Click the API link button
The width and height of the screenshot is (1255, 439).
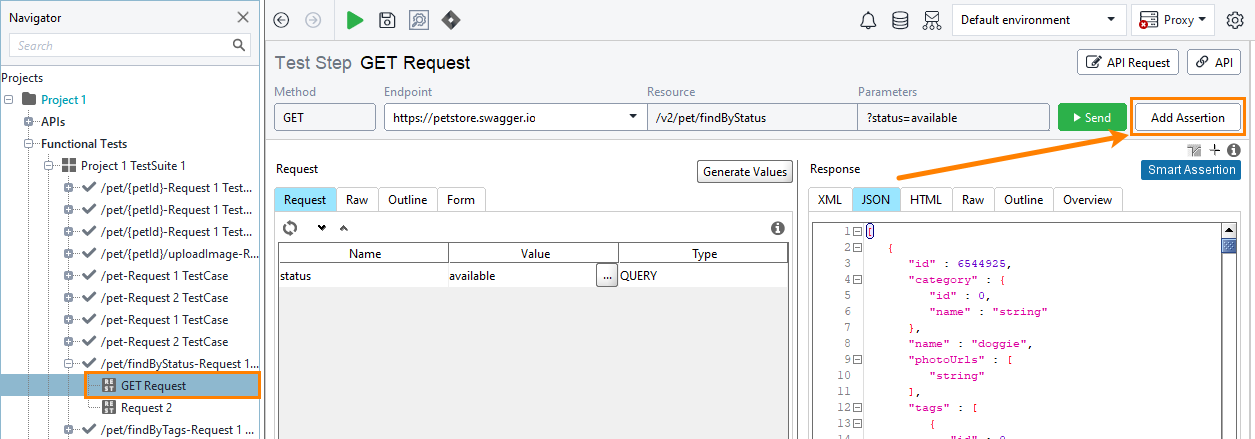pyautogui.click(x=1214, y=62)
